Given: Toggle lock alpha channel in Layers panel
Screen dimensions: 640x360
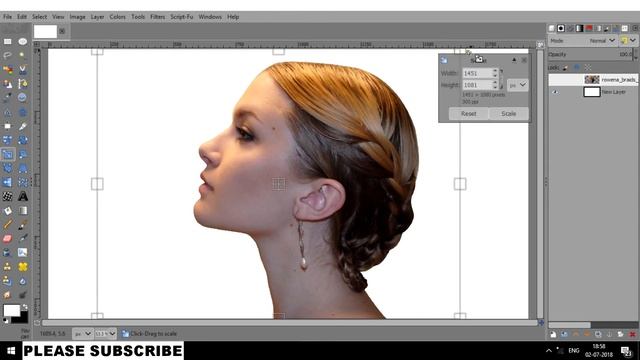Looking at the screenshot, I should click(588, 68).
